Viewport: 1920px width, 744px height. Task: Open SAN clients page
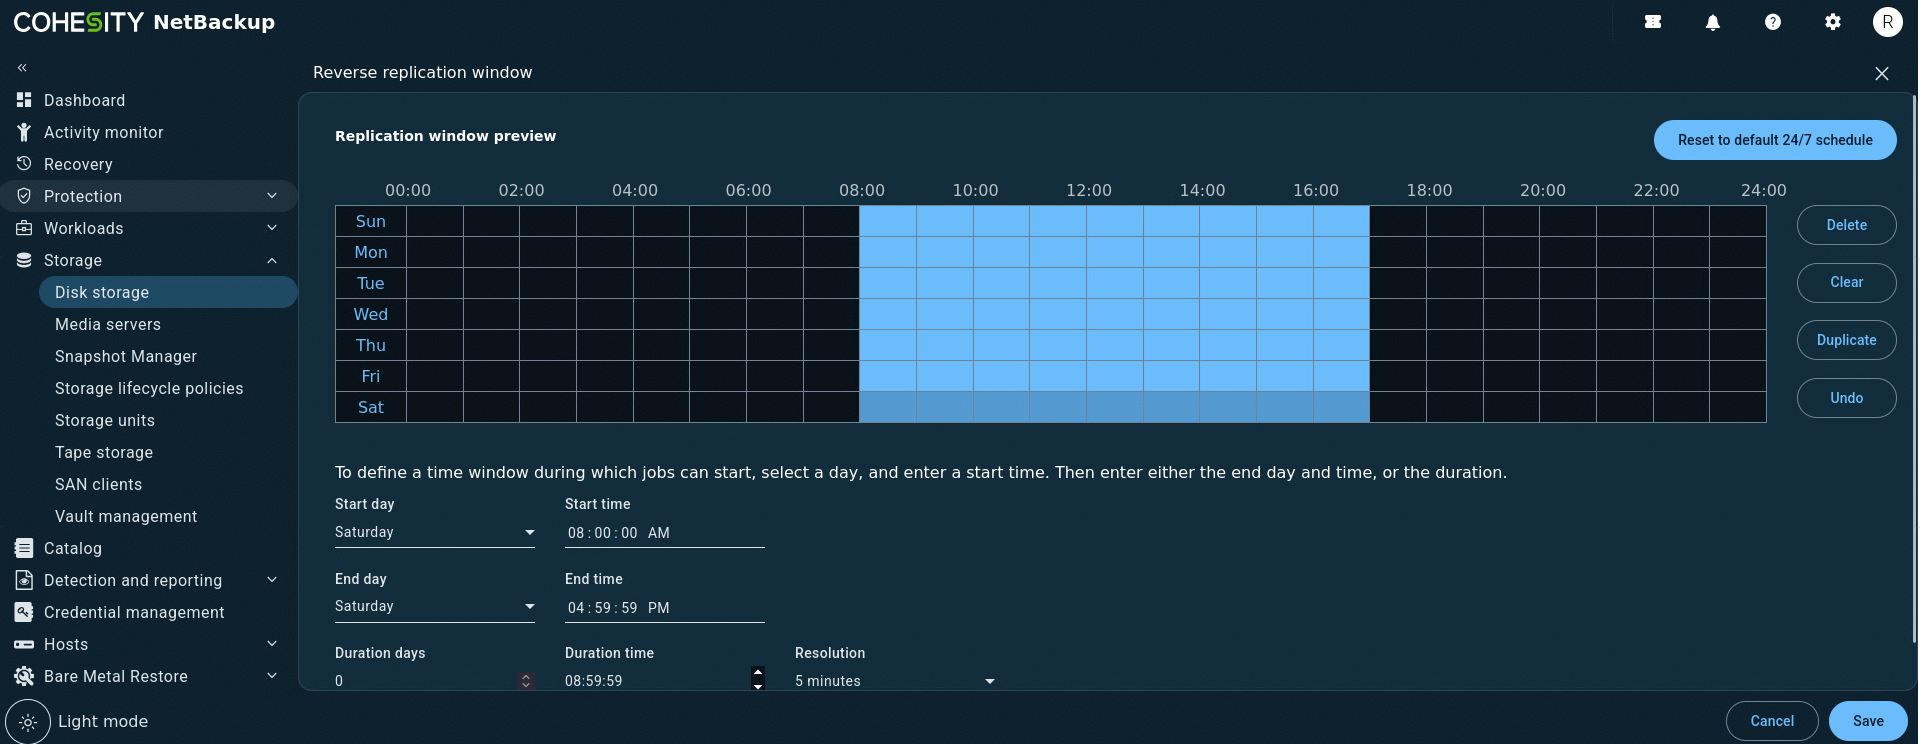coord(98,484)
